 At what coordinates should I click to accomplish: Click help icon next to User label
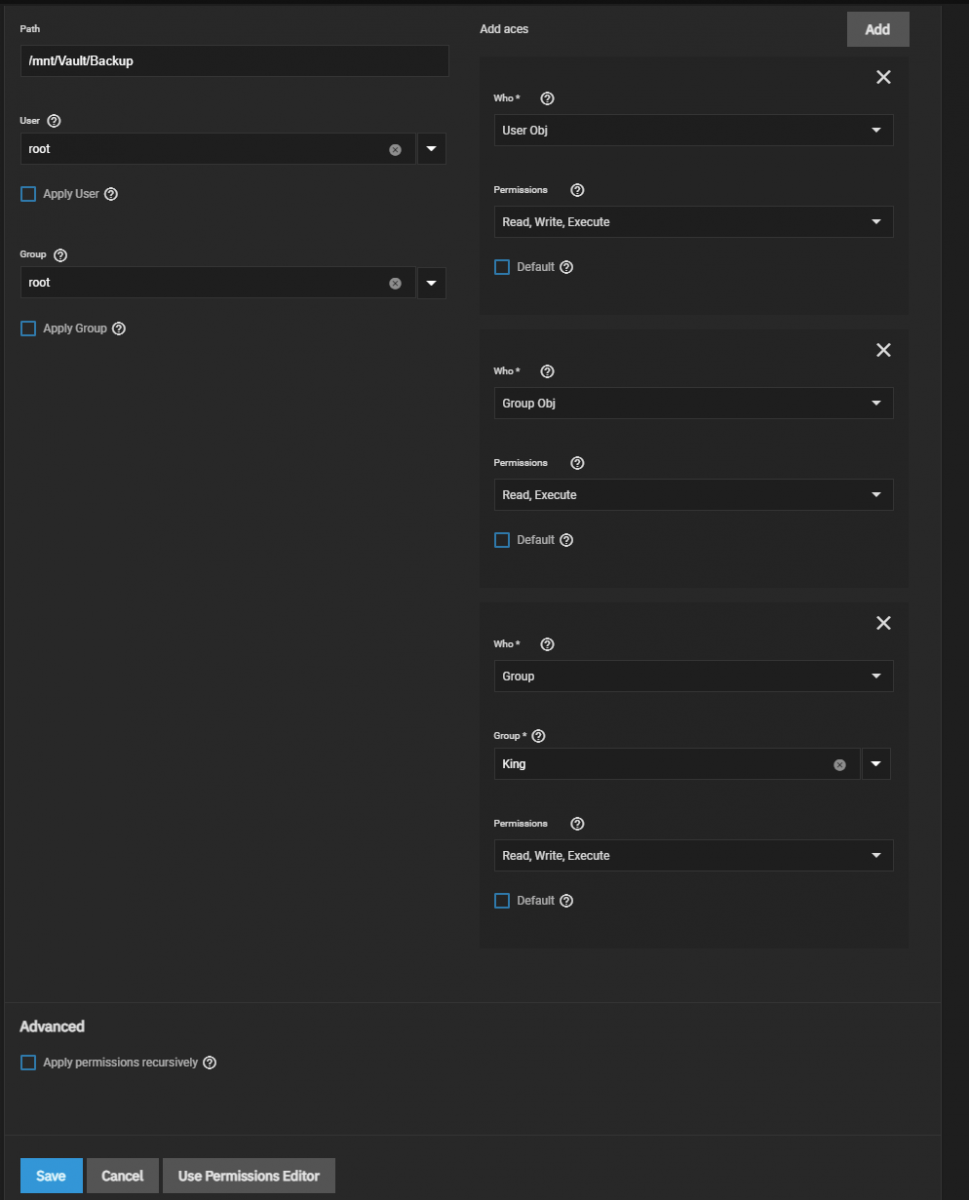[54, 121]
